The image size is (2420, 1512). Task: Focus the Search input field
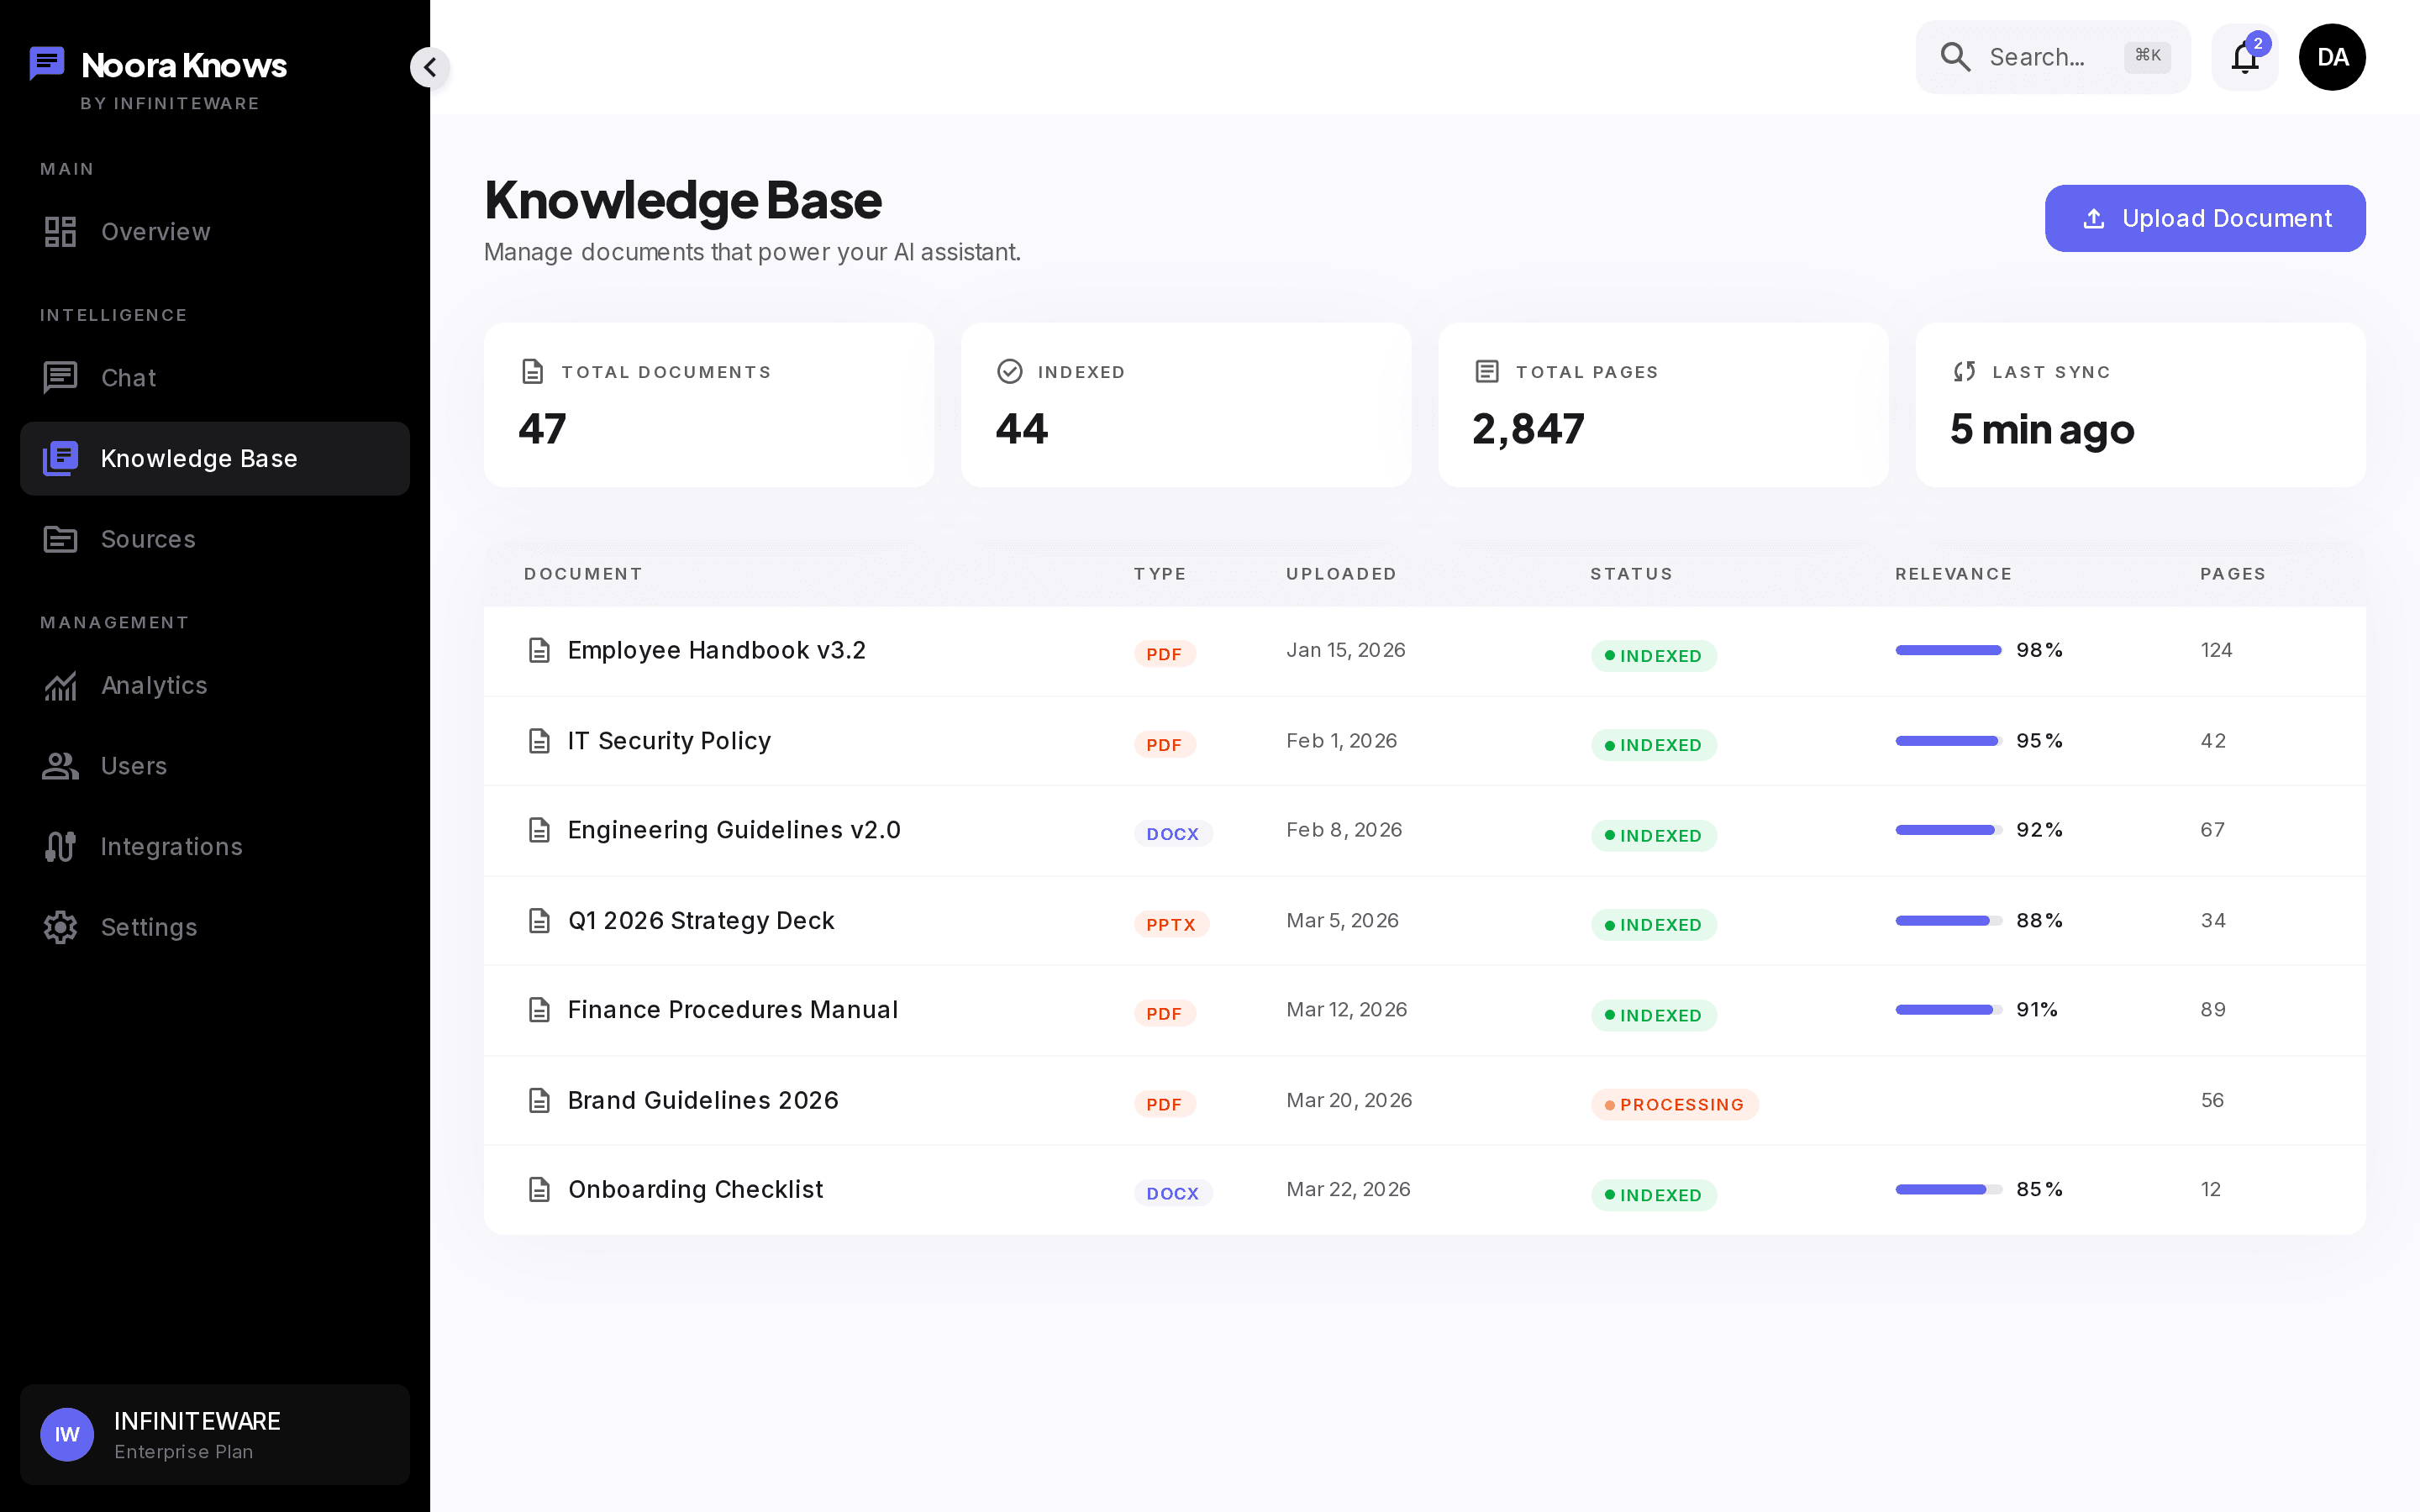click(2052, 57)
